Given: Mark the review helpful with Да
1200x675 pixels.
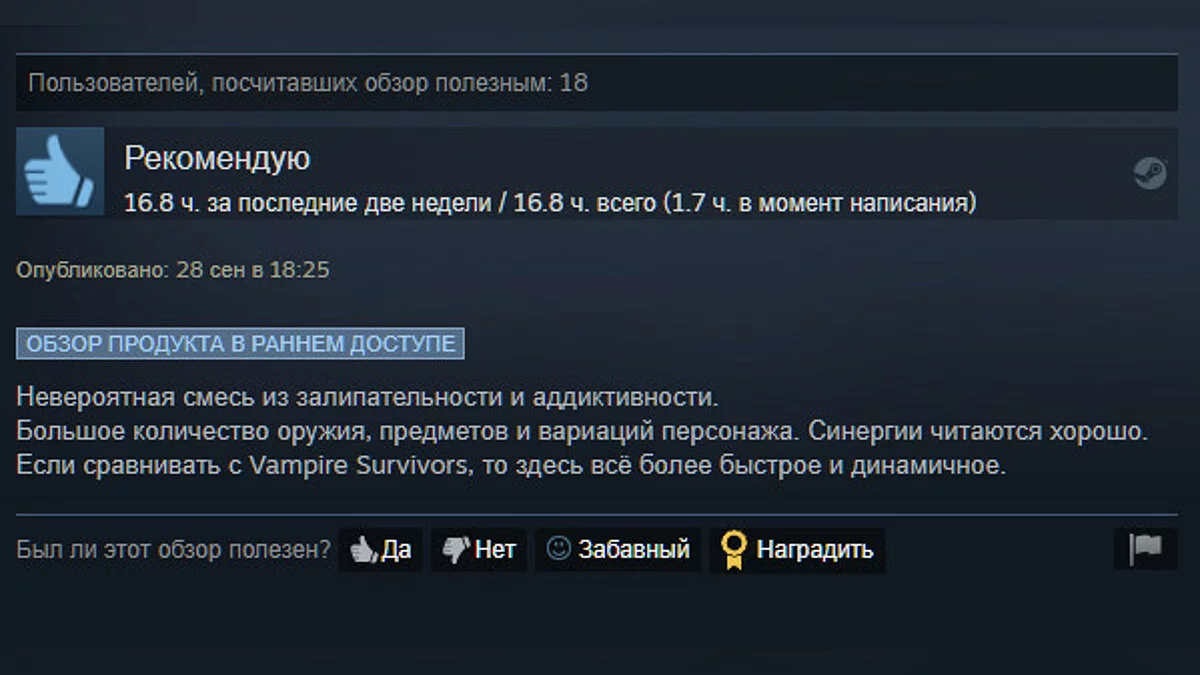Looking at the screenshot, I should click(380, 550).
